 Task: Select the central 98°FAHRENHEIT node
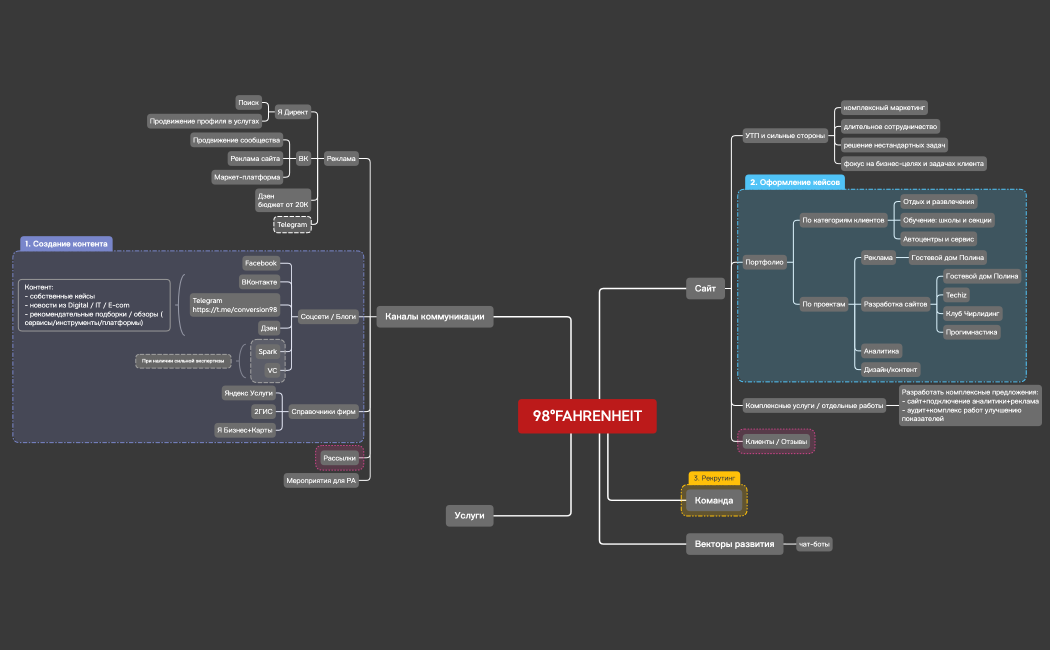(x=587, y=416)
